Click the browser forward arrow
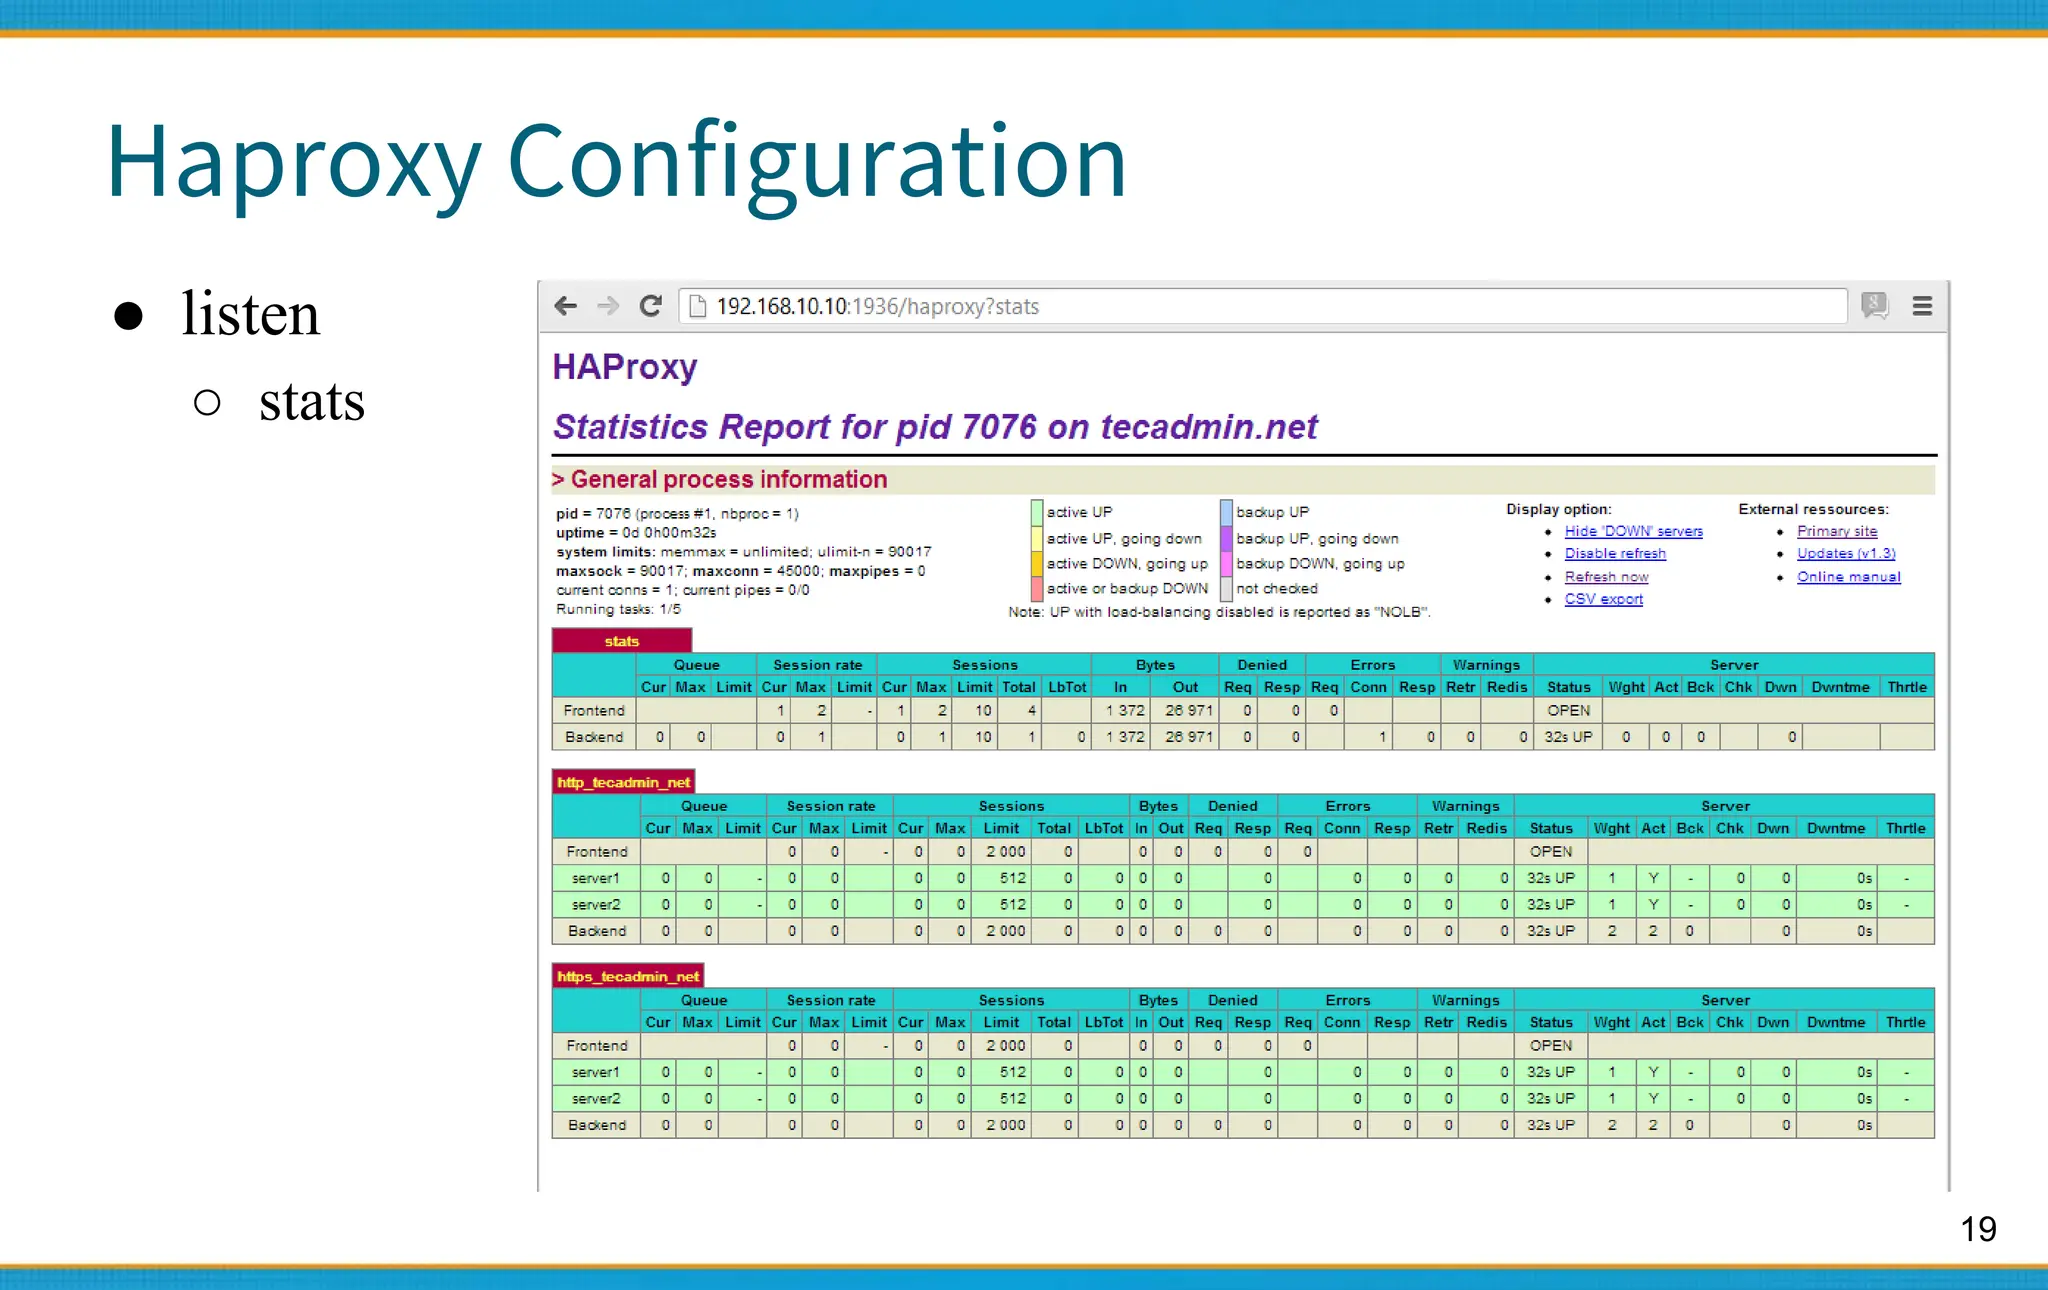Image resolution: width=2048 pixels, height=1290 pixels. coord(608,306)
